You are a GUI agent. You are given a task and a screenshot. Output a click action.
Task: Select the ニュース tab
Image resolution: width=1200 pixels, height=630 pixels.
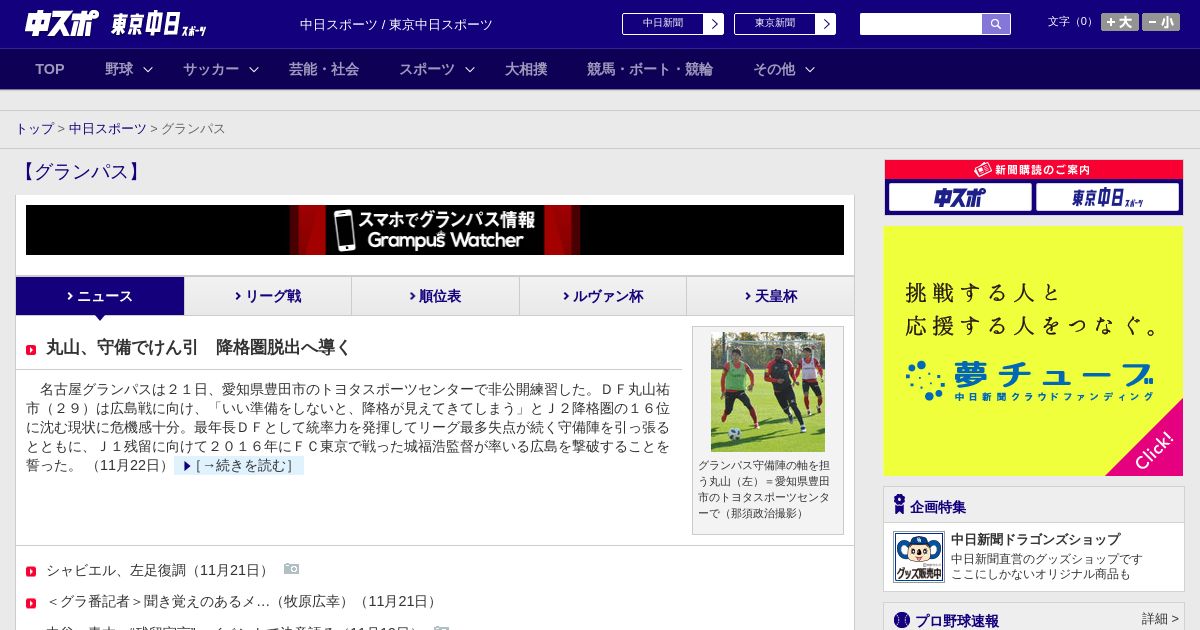(x=100, y=296)
